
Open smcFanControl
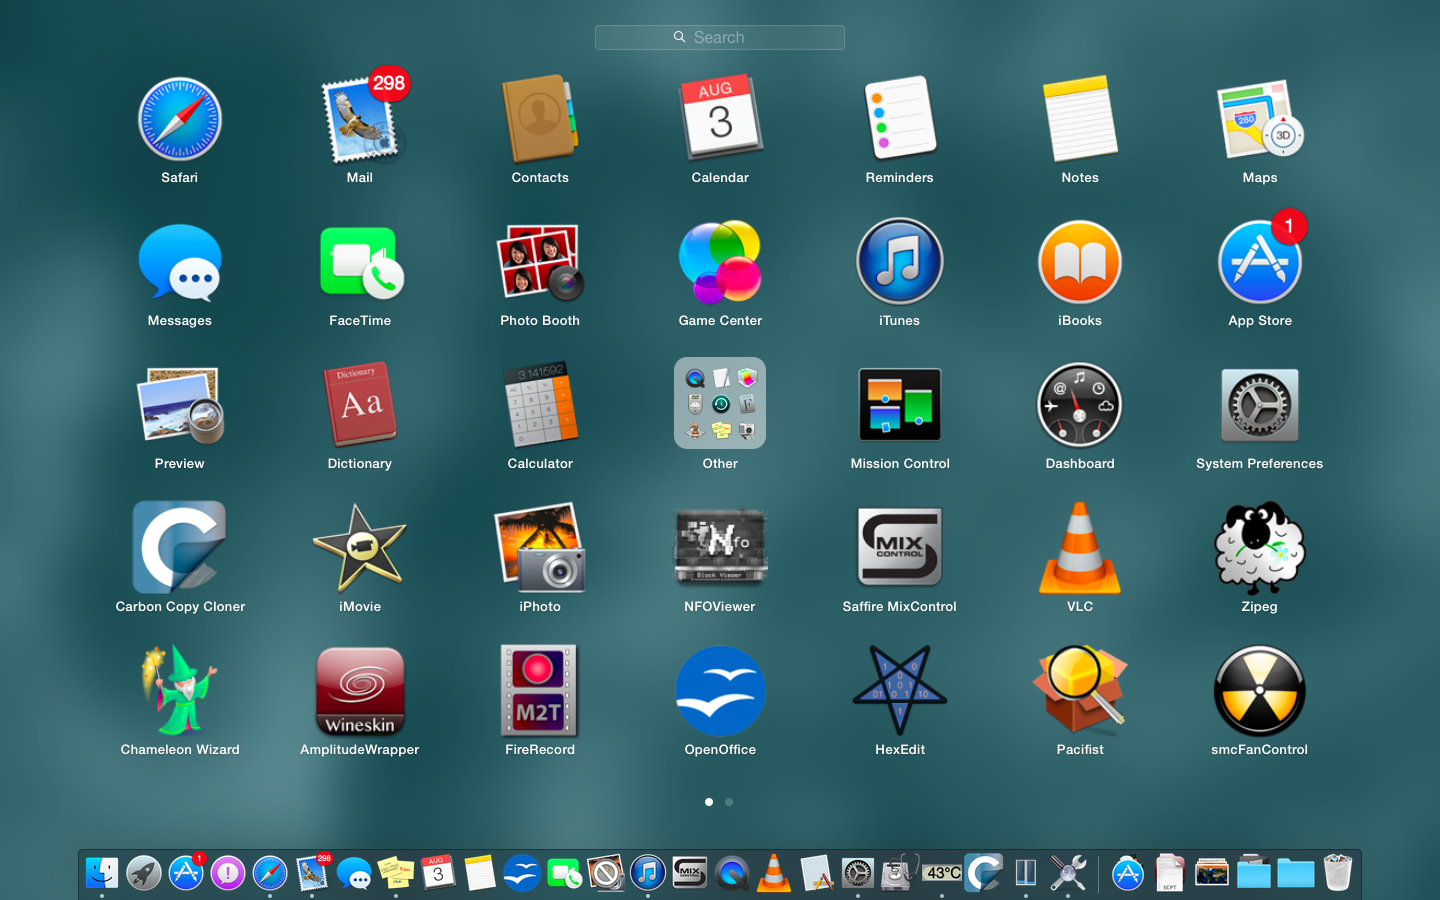click(x=1260, y=691)
